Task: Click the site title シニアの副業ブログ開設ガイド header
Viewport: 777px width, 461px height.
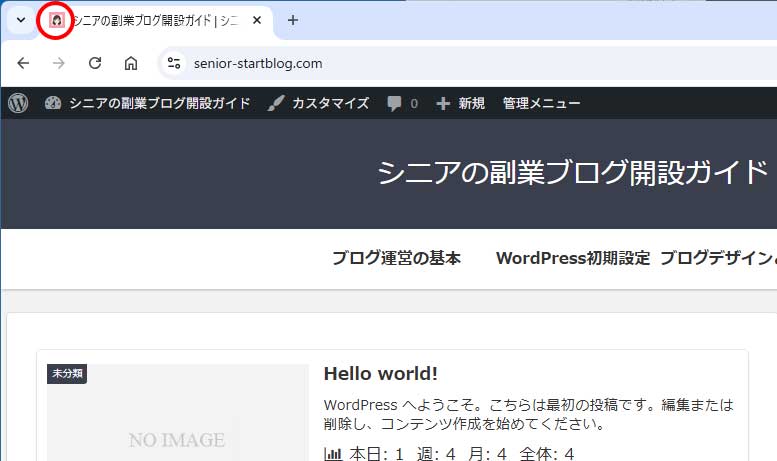Action: (573, 173)
